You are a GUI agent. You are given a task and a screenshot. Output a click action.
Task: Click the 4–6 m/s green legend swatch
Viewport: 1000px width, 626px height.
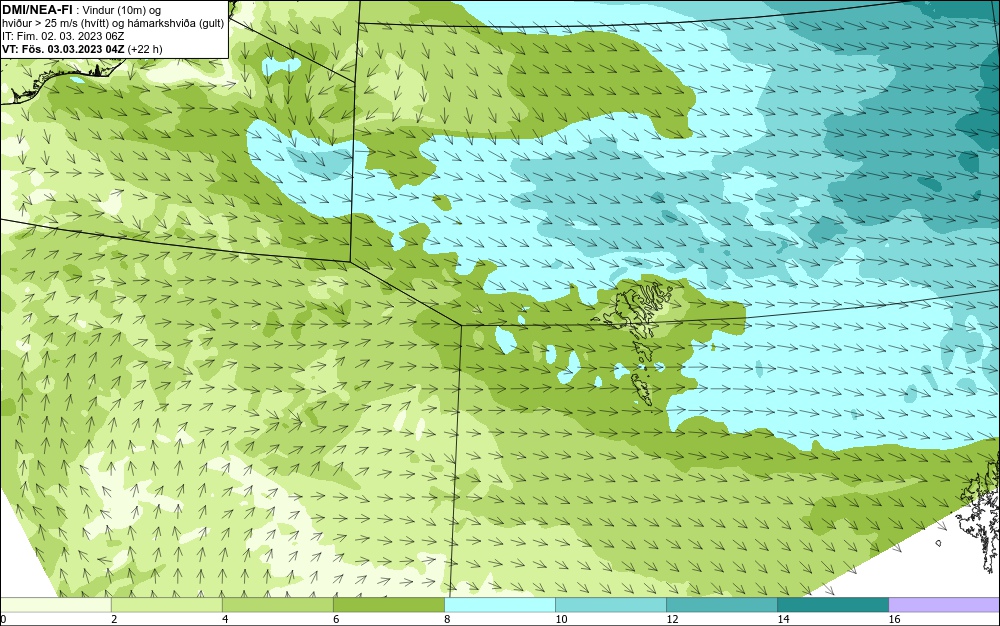pos(278,604)
